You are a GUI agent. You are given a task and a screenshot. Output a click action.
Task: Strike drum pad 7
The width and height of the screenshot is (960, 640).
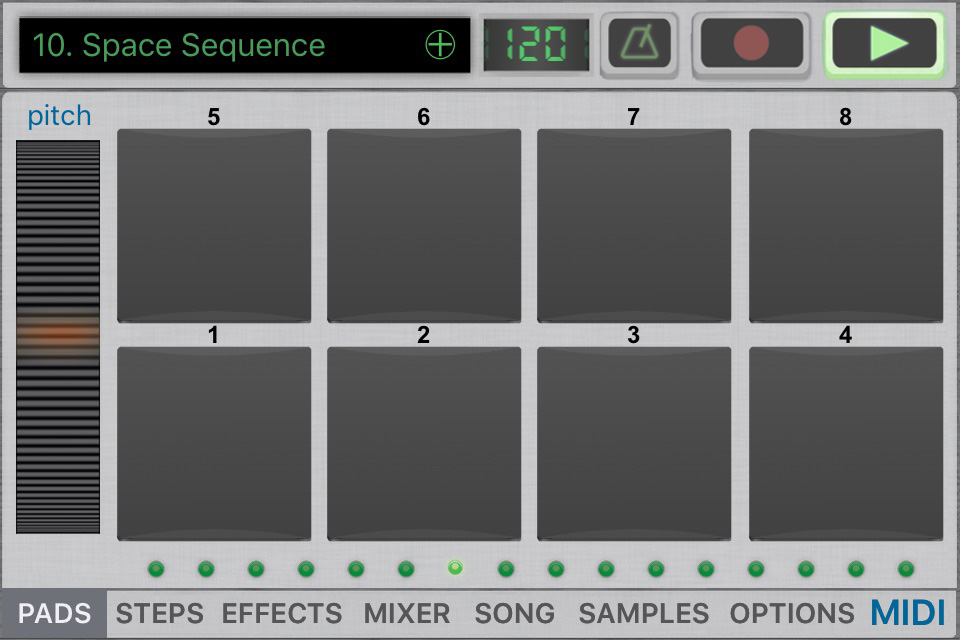pyautogui.click(x=634, y=225)
